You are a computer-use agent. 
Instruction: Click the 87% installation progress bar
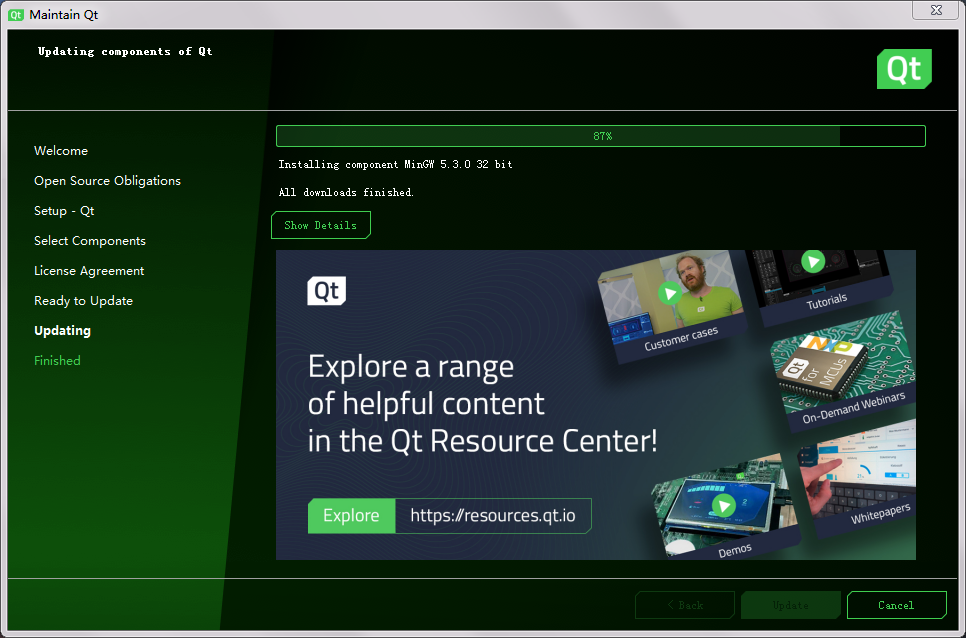pyautogui.click(x=600, y=136)
